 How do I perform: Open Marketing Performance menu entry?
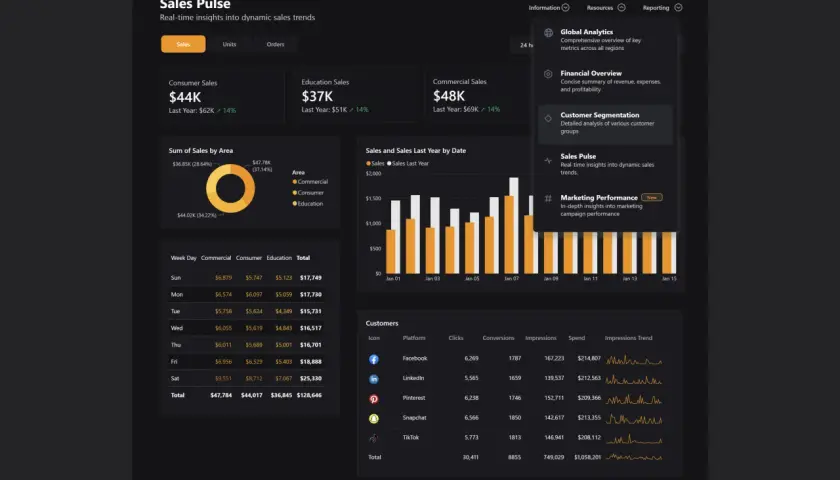coord(605,205)
